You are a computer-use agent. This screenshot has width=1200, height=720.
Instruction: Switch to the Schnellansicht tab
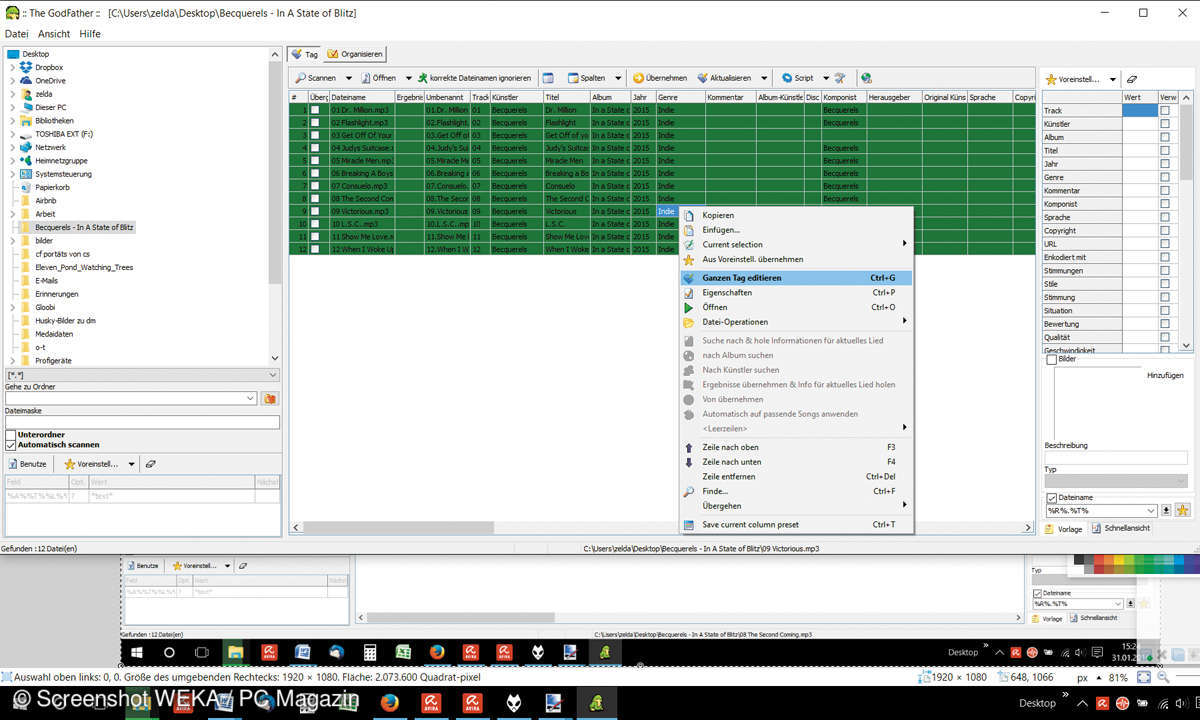tap(1120, 528)
